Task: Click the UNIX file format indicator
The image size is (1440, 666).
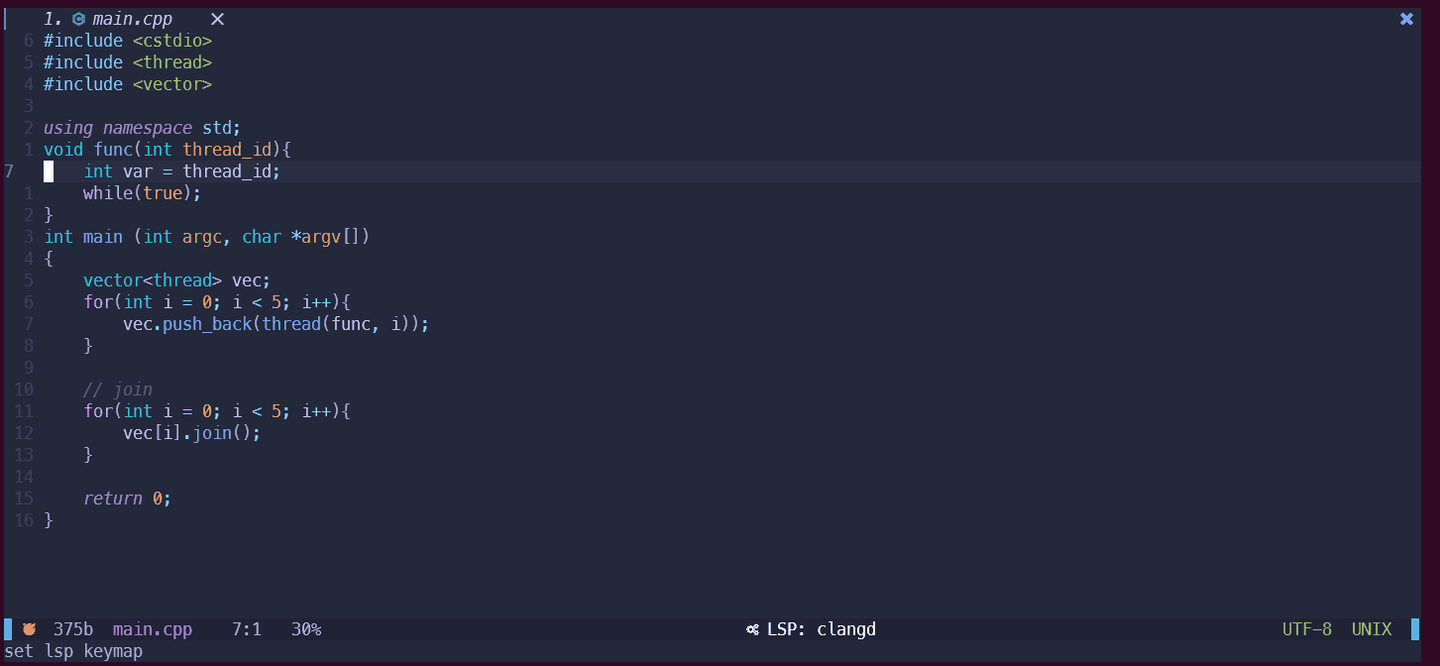Action: coord(1371,629)
